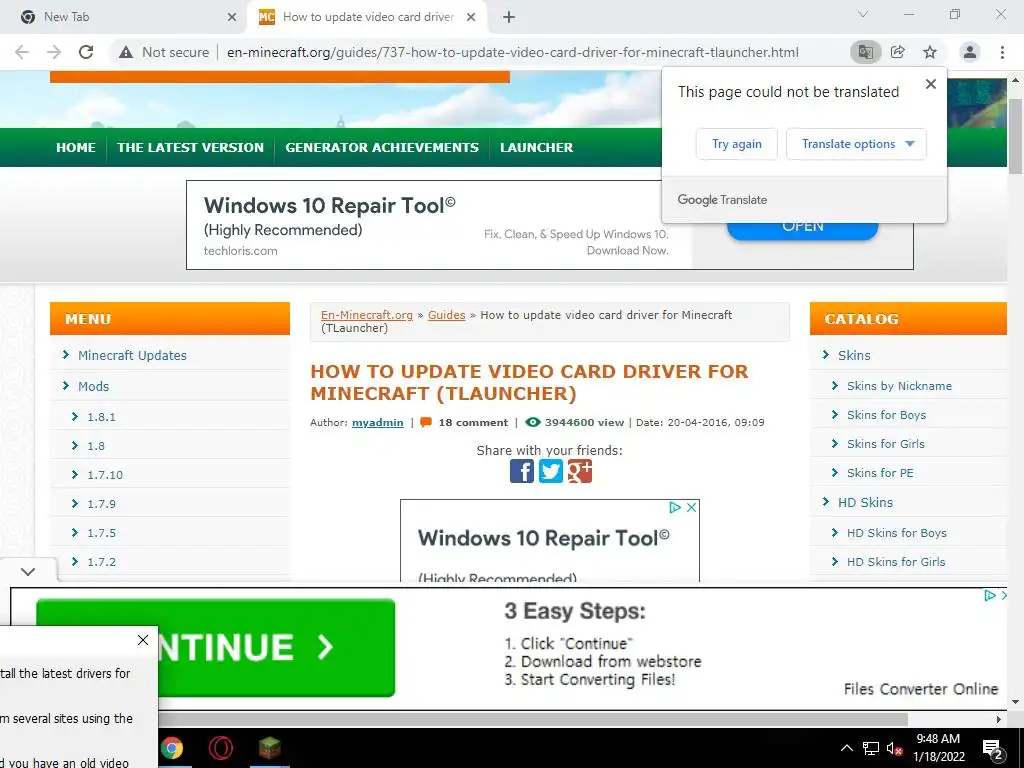1024x768 pixels.
Task: Share the article on Facebook
Action: click(522, 471)
